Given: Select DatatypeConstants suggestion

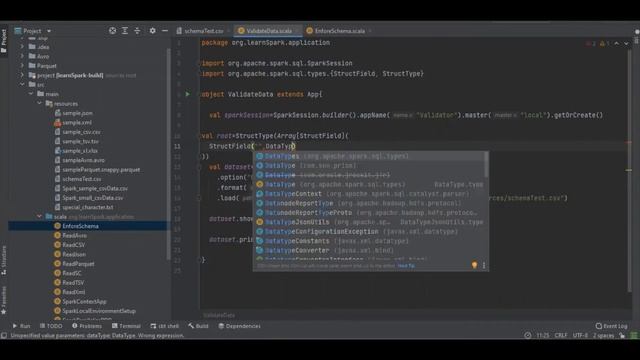Looking at the screenshot, I should [x=369, y=241].
